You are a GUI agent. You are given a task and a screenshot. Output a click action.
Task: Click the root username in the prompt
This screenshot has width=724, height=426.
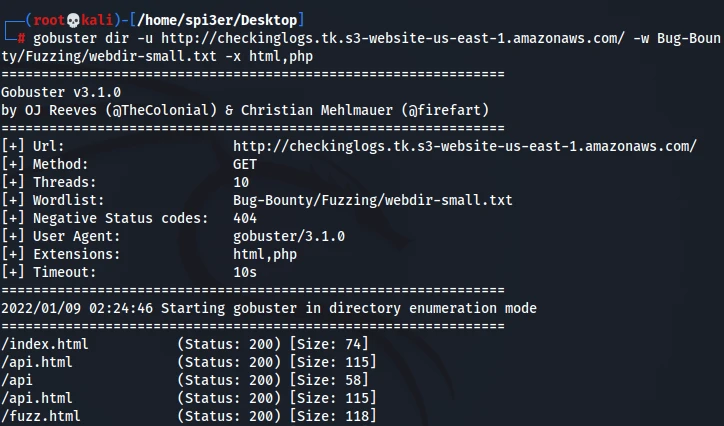point(49,20)
